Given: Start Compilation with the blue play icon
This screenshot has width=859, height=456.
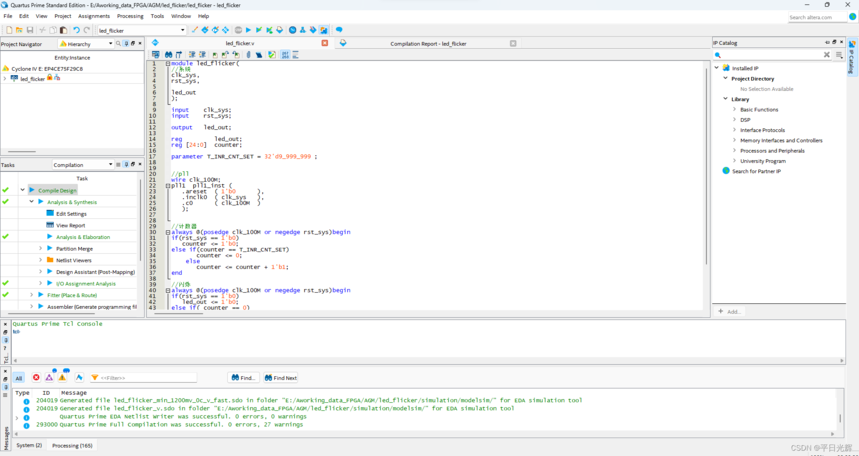Looking at the screenshot, I should pos(248,30).
